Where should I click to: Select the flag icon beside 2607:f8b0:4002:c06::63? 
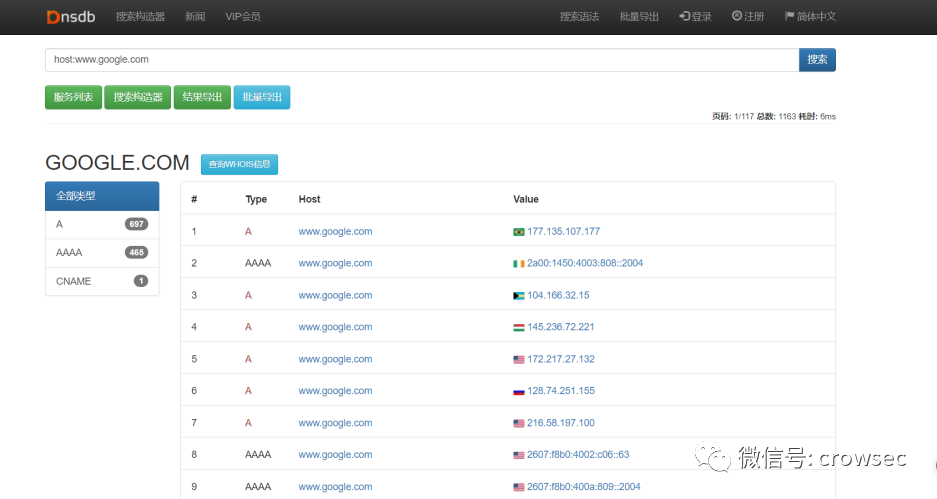click(x=519, y=455)
